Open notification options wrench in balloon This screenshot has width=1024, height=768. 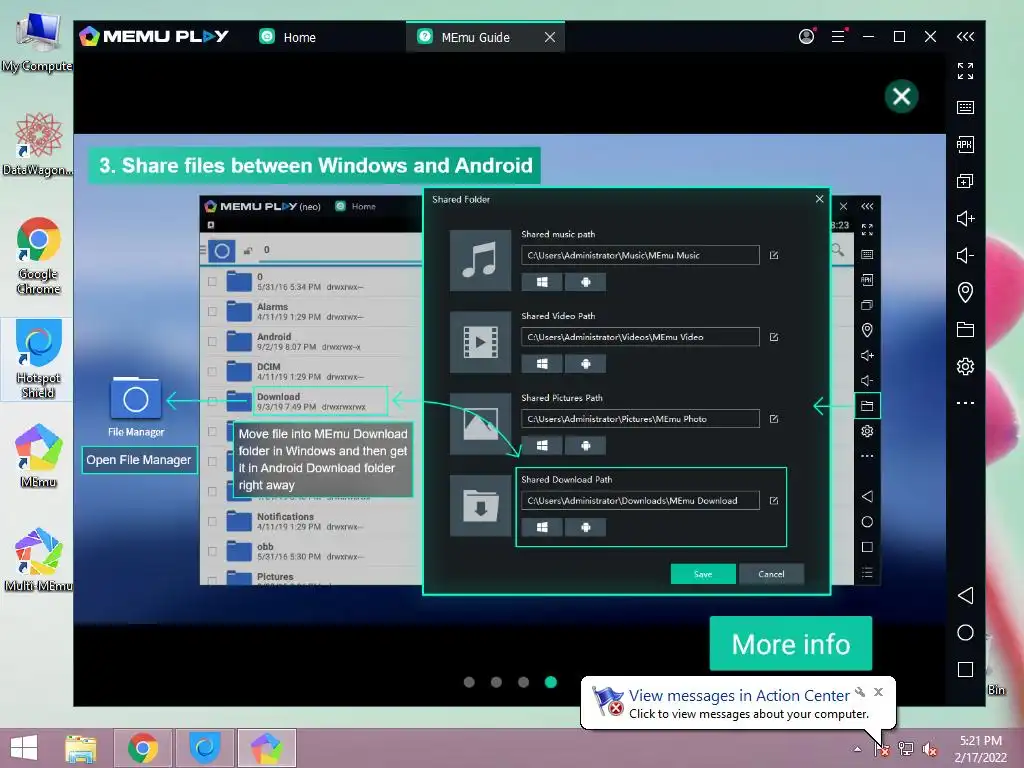pos(860,692)
